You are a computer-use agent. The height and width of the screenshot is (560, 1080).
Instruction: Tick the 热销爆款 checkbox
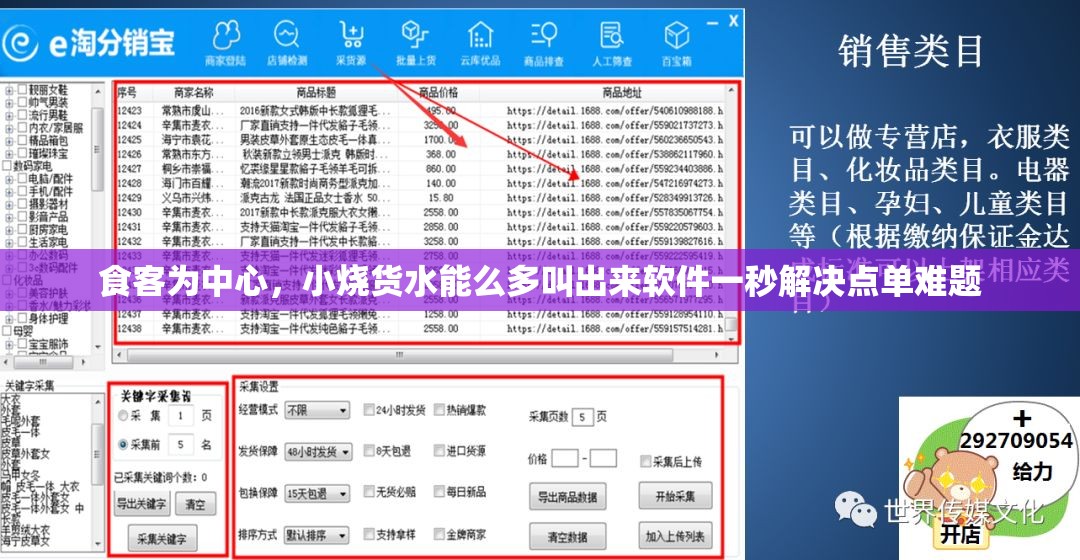(x=439, y=410)
